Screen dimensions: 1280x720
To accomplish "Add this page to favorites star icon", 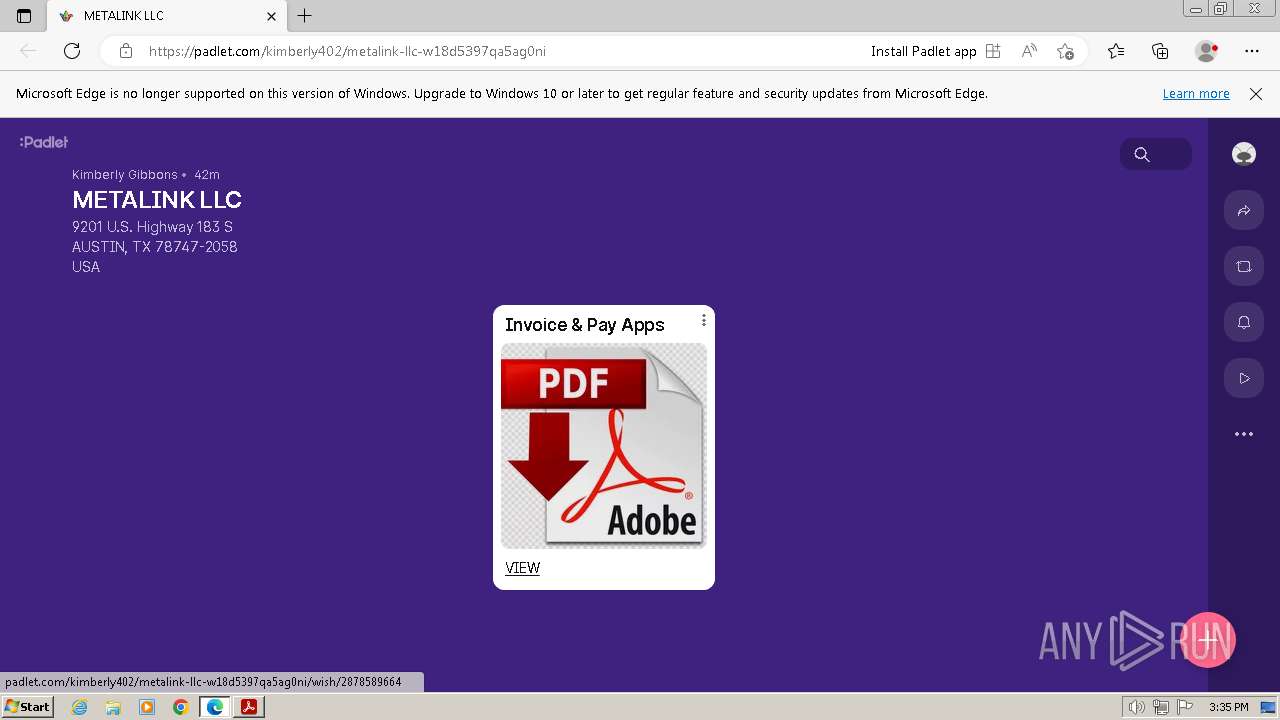I will (x=1065, y=51).
